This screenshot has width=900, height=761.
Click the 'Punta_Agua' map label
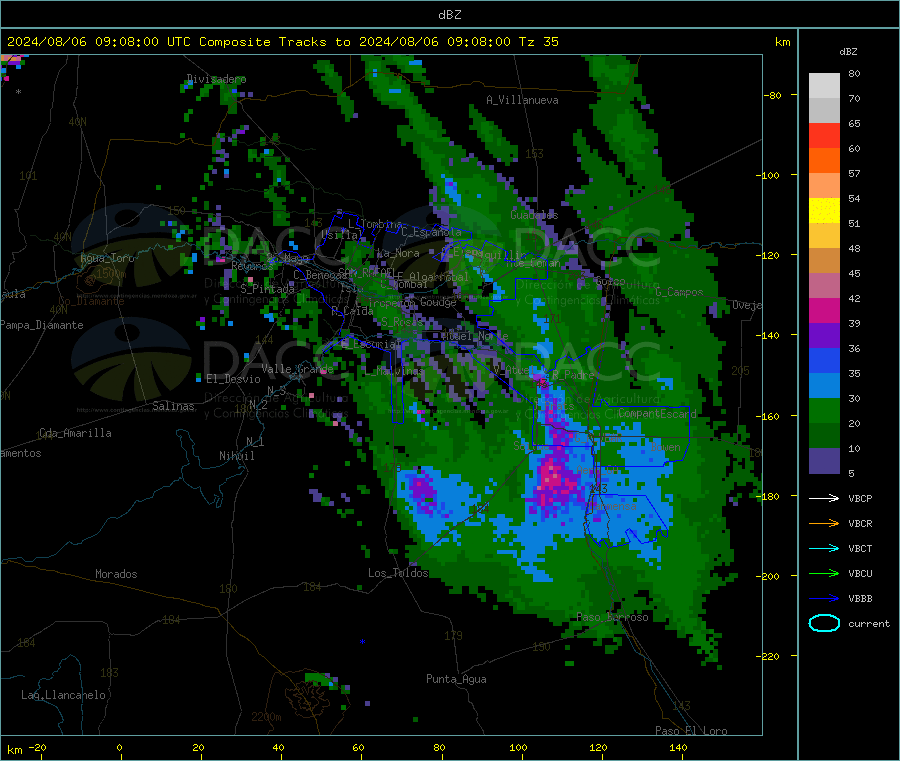pyautogui.click(x=456, y=679)
